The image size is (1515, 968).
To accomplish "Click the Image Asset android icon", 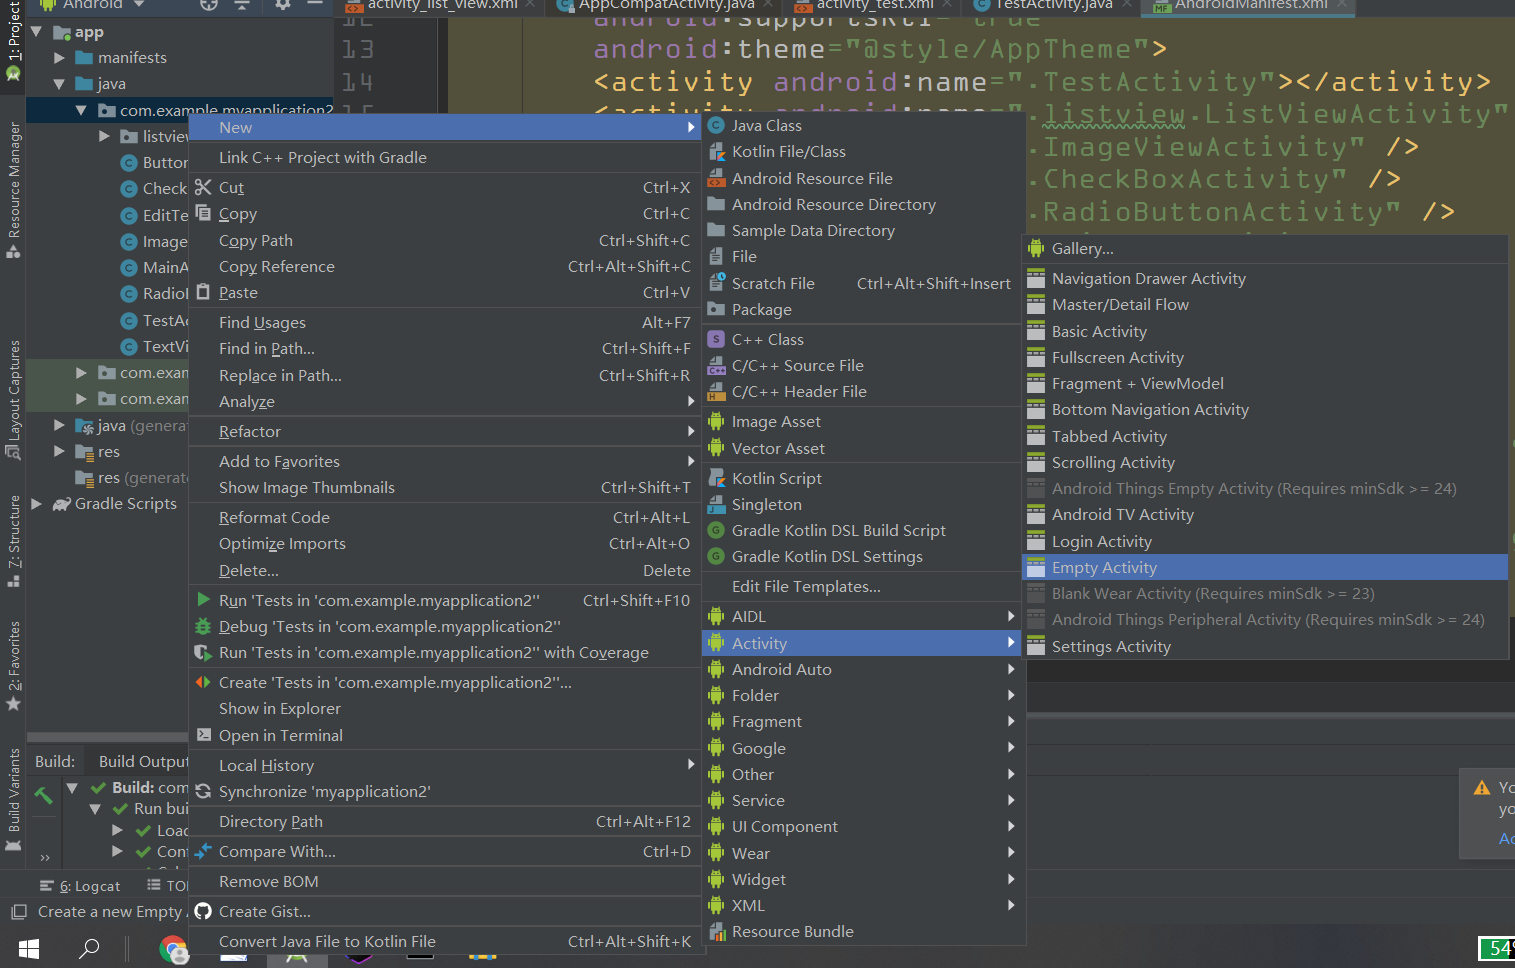I will 716,422.
